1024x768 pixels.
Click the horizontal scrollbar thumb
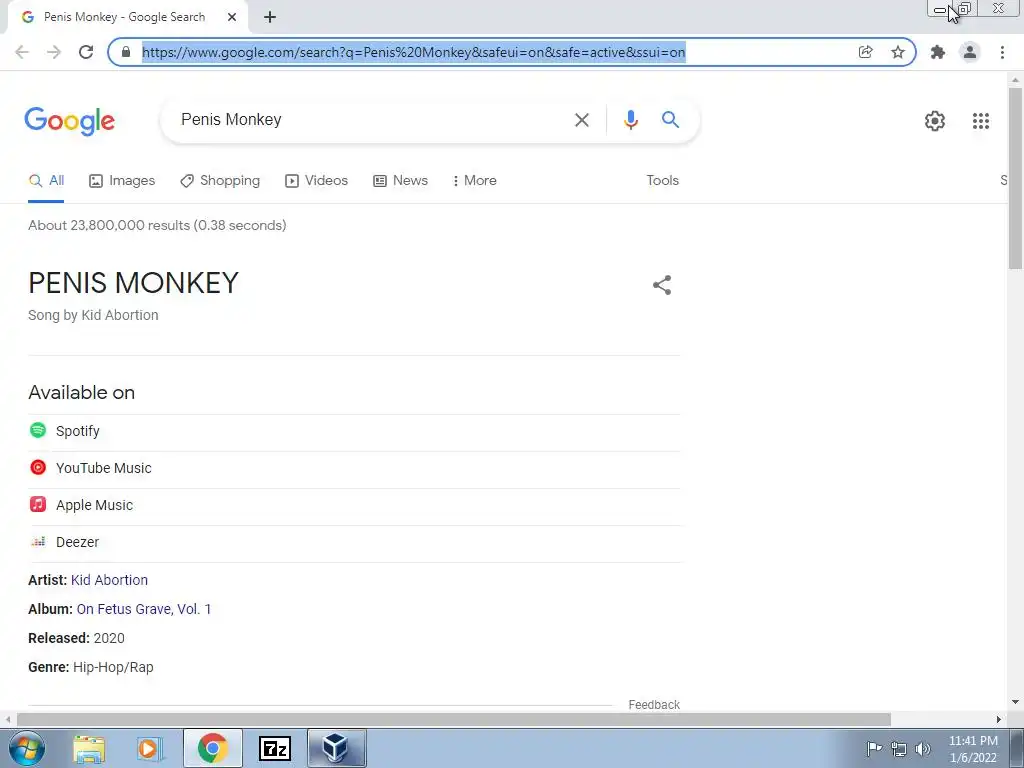pyautogui.click(x=454, y=719)
